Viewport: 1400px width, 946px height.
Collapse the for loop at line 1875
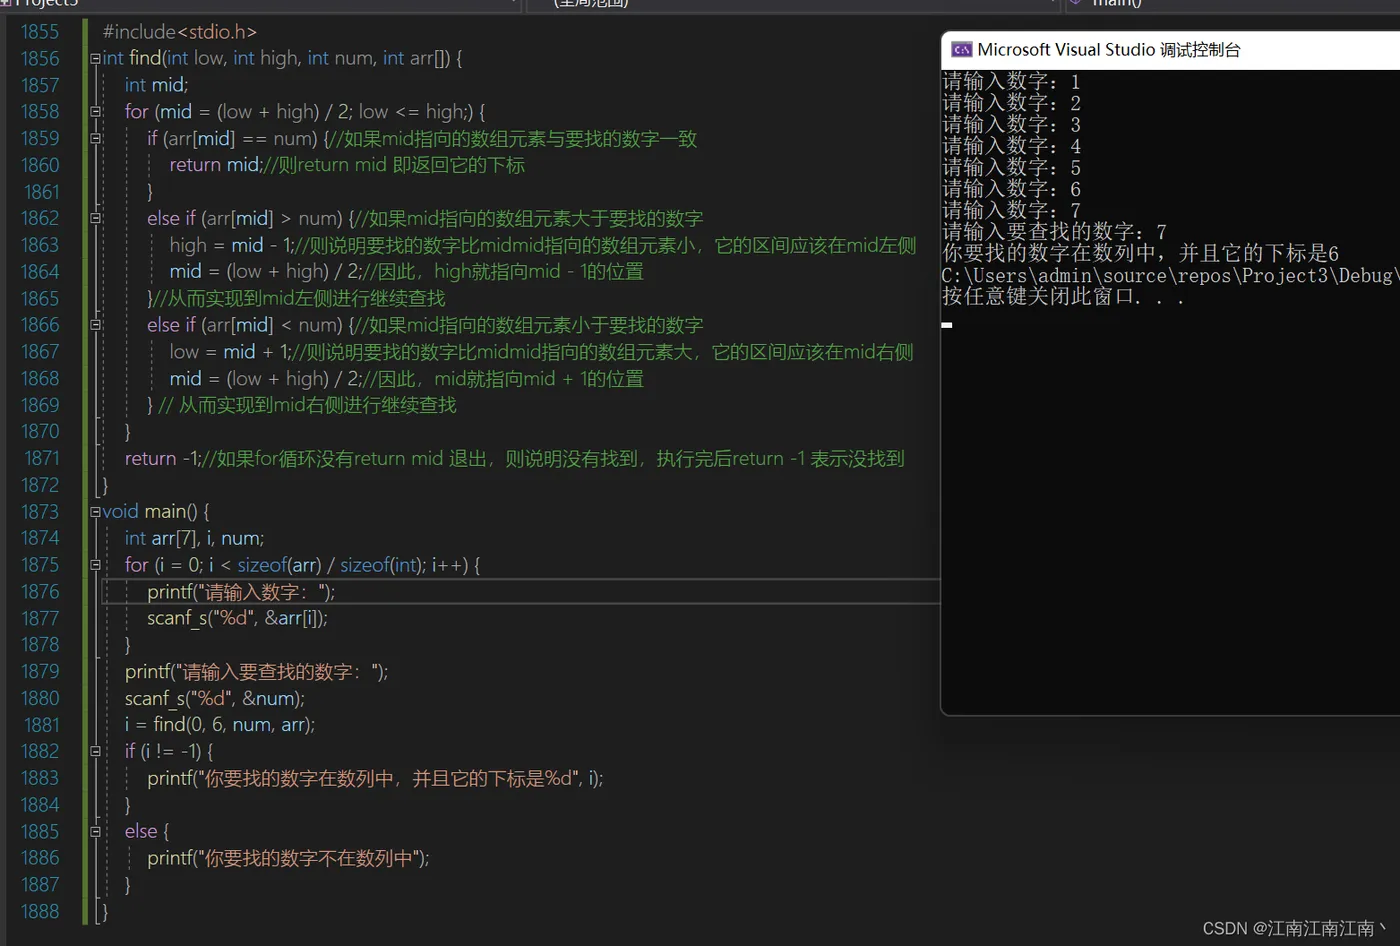coord(95,565)
